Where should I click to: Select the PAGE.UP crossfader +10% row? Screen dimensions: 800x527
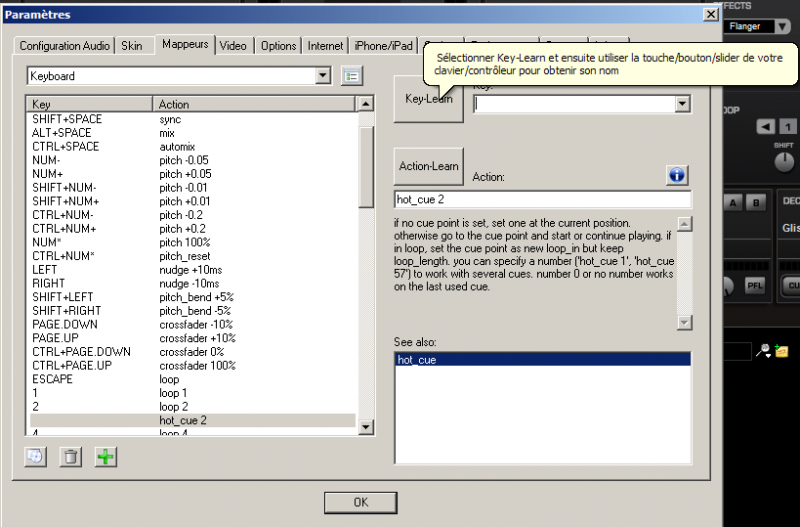tap(192, 338)
